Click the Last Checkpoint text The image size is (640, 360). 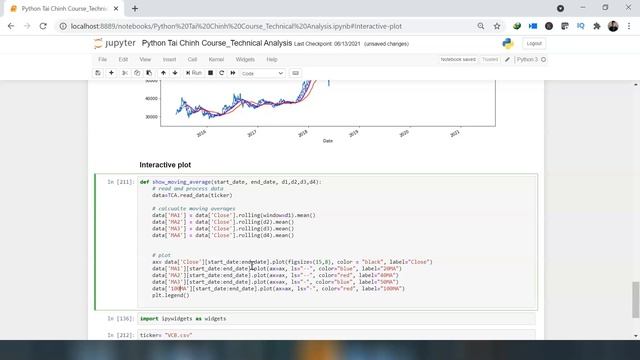(327, 44)
